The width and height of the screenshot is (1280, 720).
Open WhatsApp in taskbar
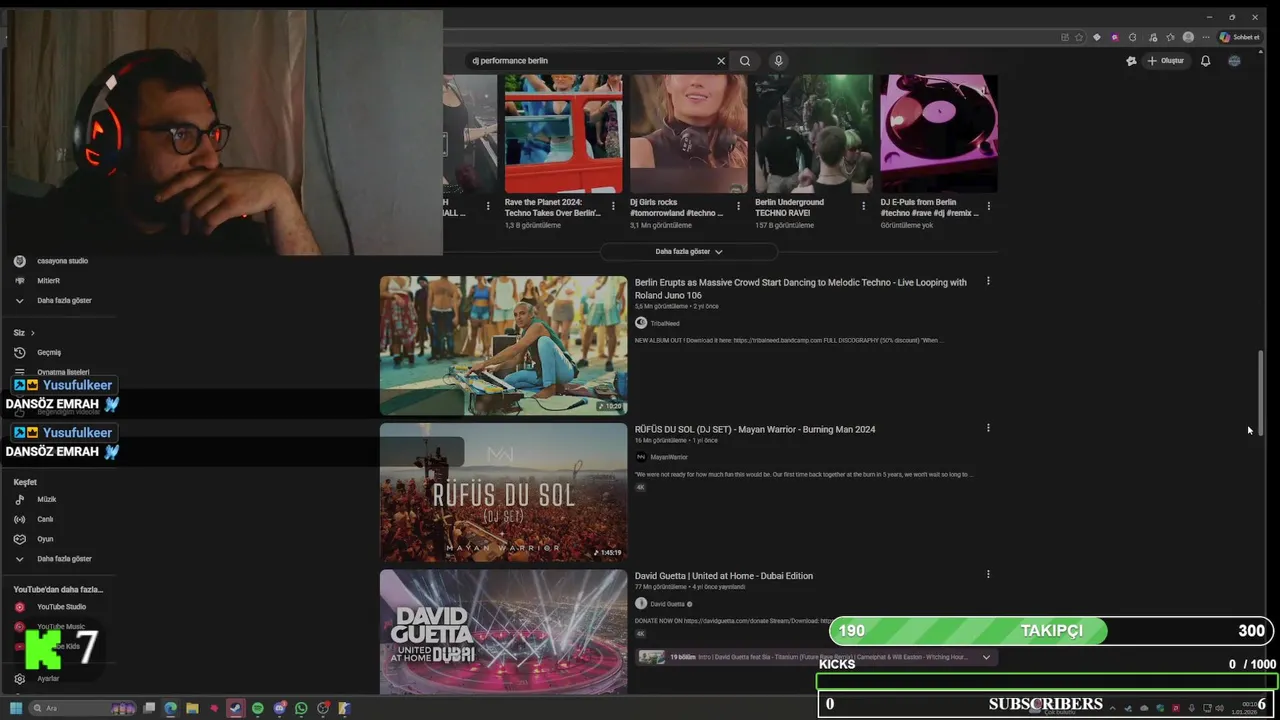click(301, 708)
